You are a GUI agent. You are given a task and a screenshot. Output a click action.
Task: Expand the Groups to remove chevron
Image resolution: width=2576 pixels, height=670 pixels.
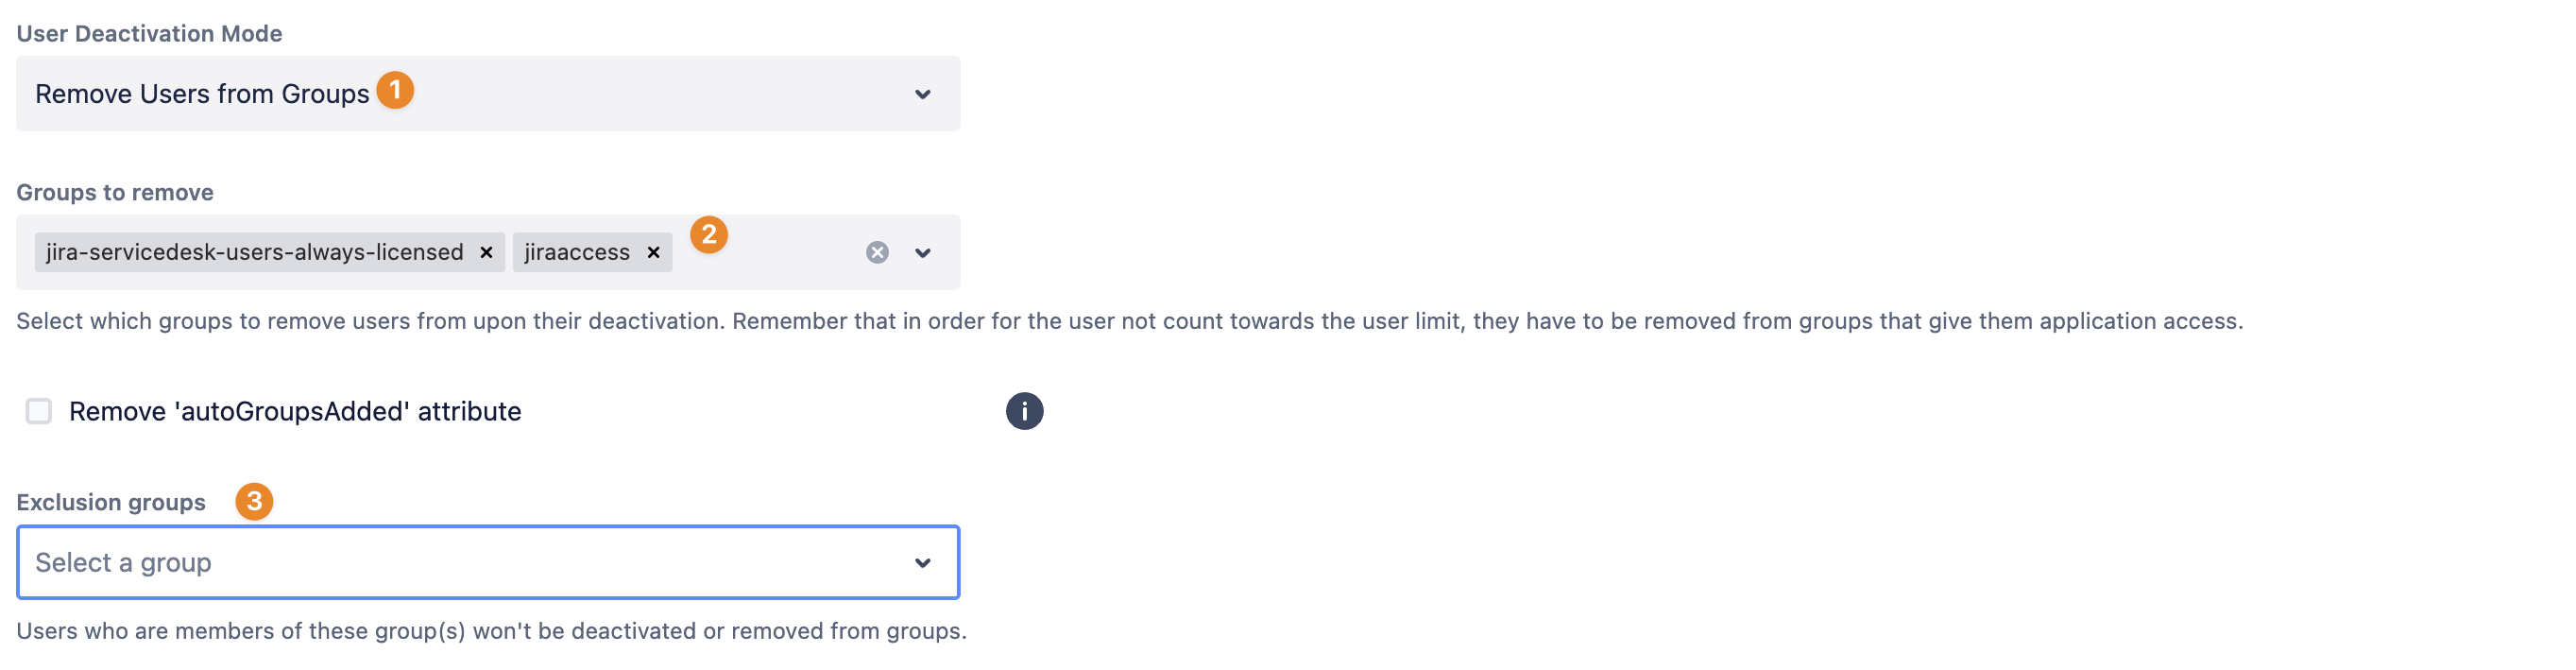click(x=923, y=253)
